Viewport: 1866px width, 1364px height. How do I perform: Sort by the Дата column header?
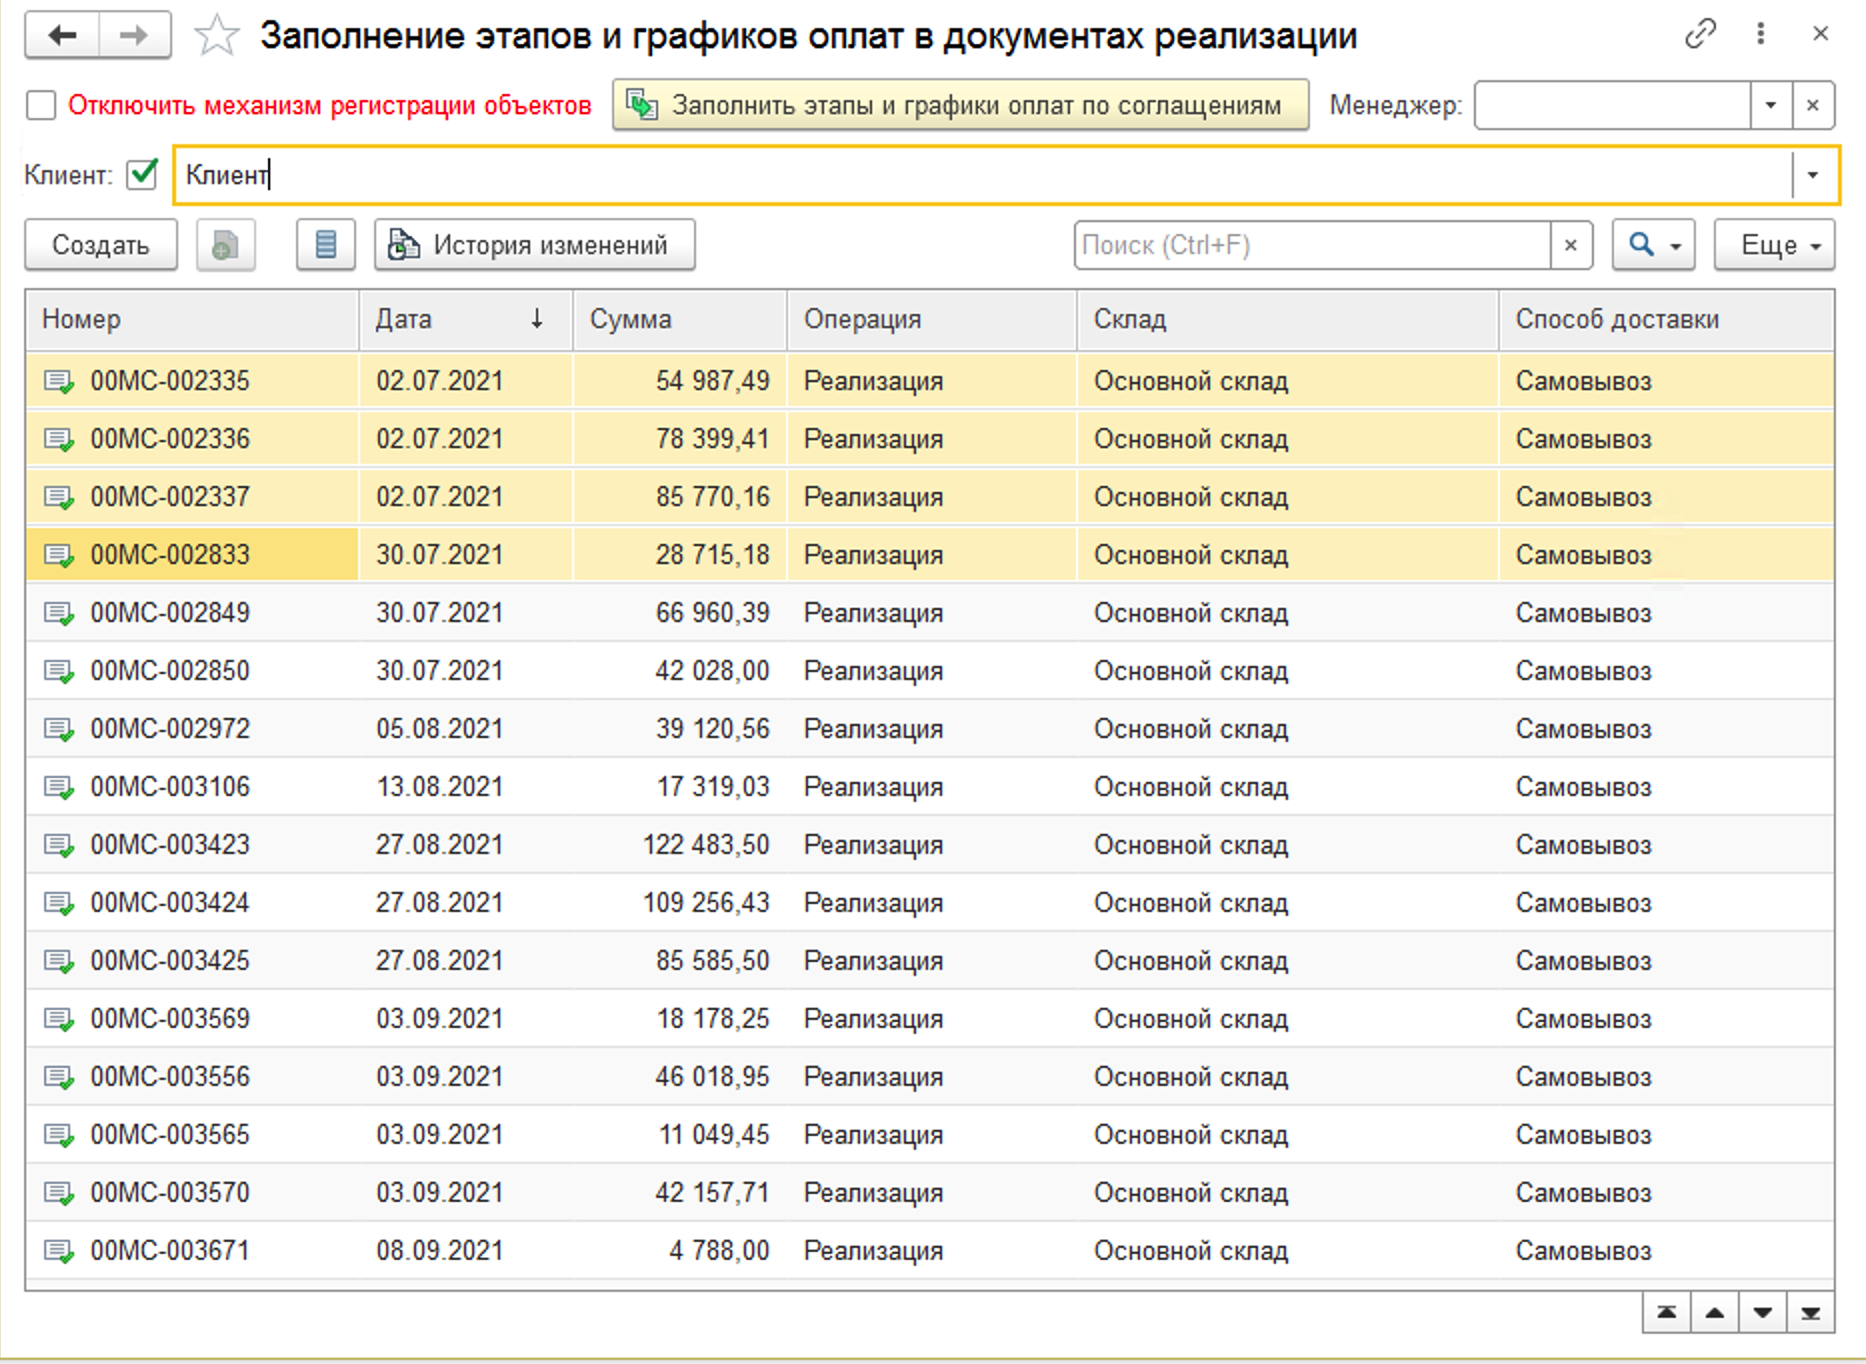pyautogui.click(x=466, y=320)
